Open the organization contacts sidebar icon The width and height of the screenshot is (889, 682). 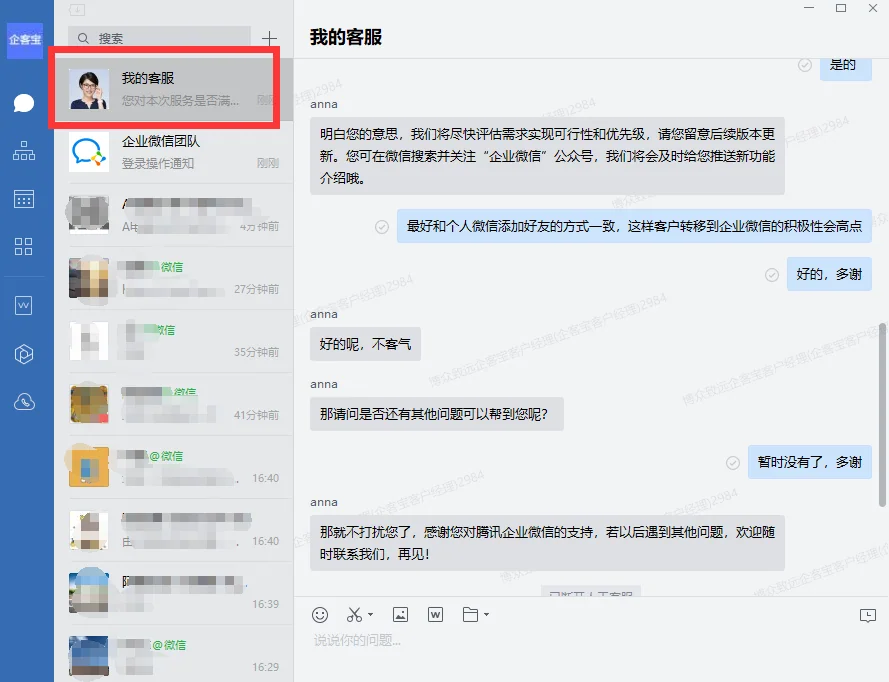coord(24,151)
